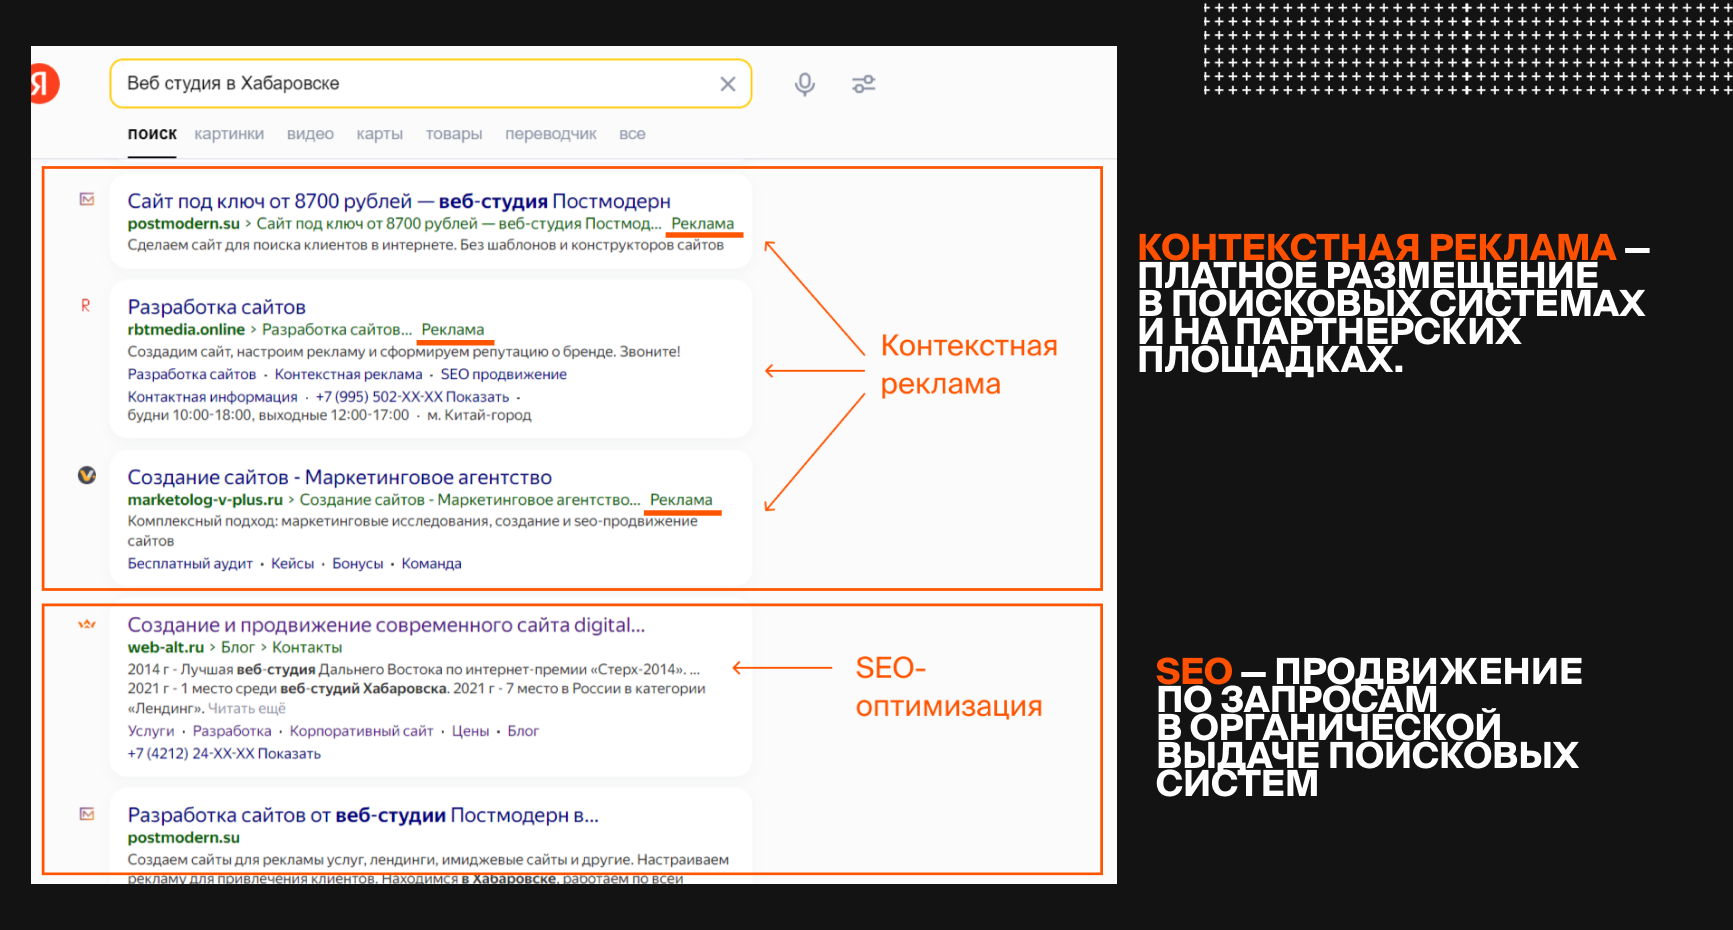Viewport: 1733px width, 930px height.
Task: Open the 'Бонусы' sitelink
Action: pyautogui.click(x=358, y=564)
